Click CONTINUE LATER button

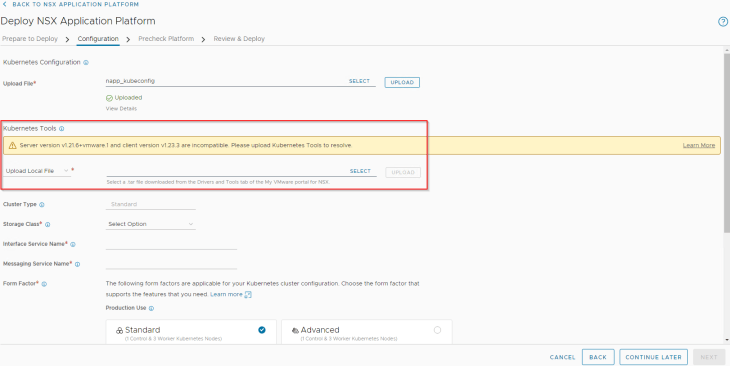653,357
